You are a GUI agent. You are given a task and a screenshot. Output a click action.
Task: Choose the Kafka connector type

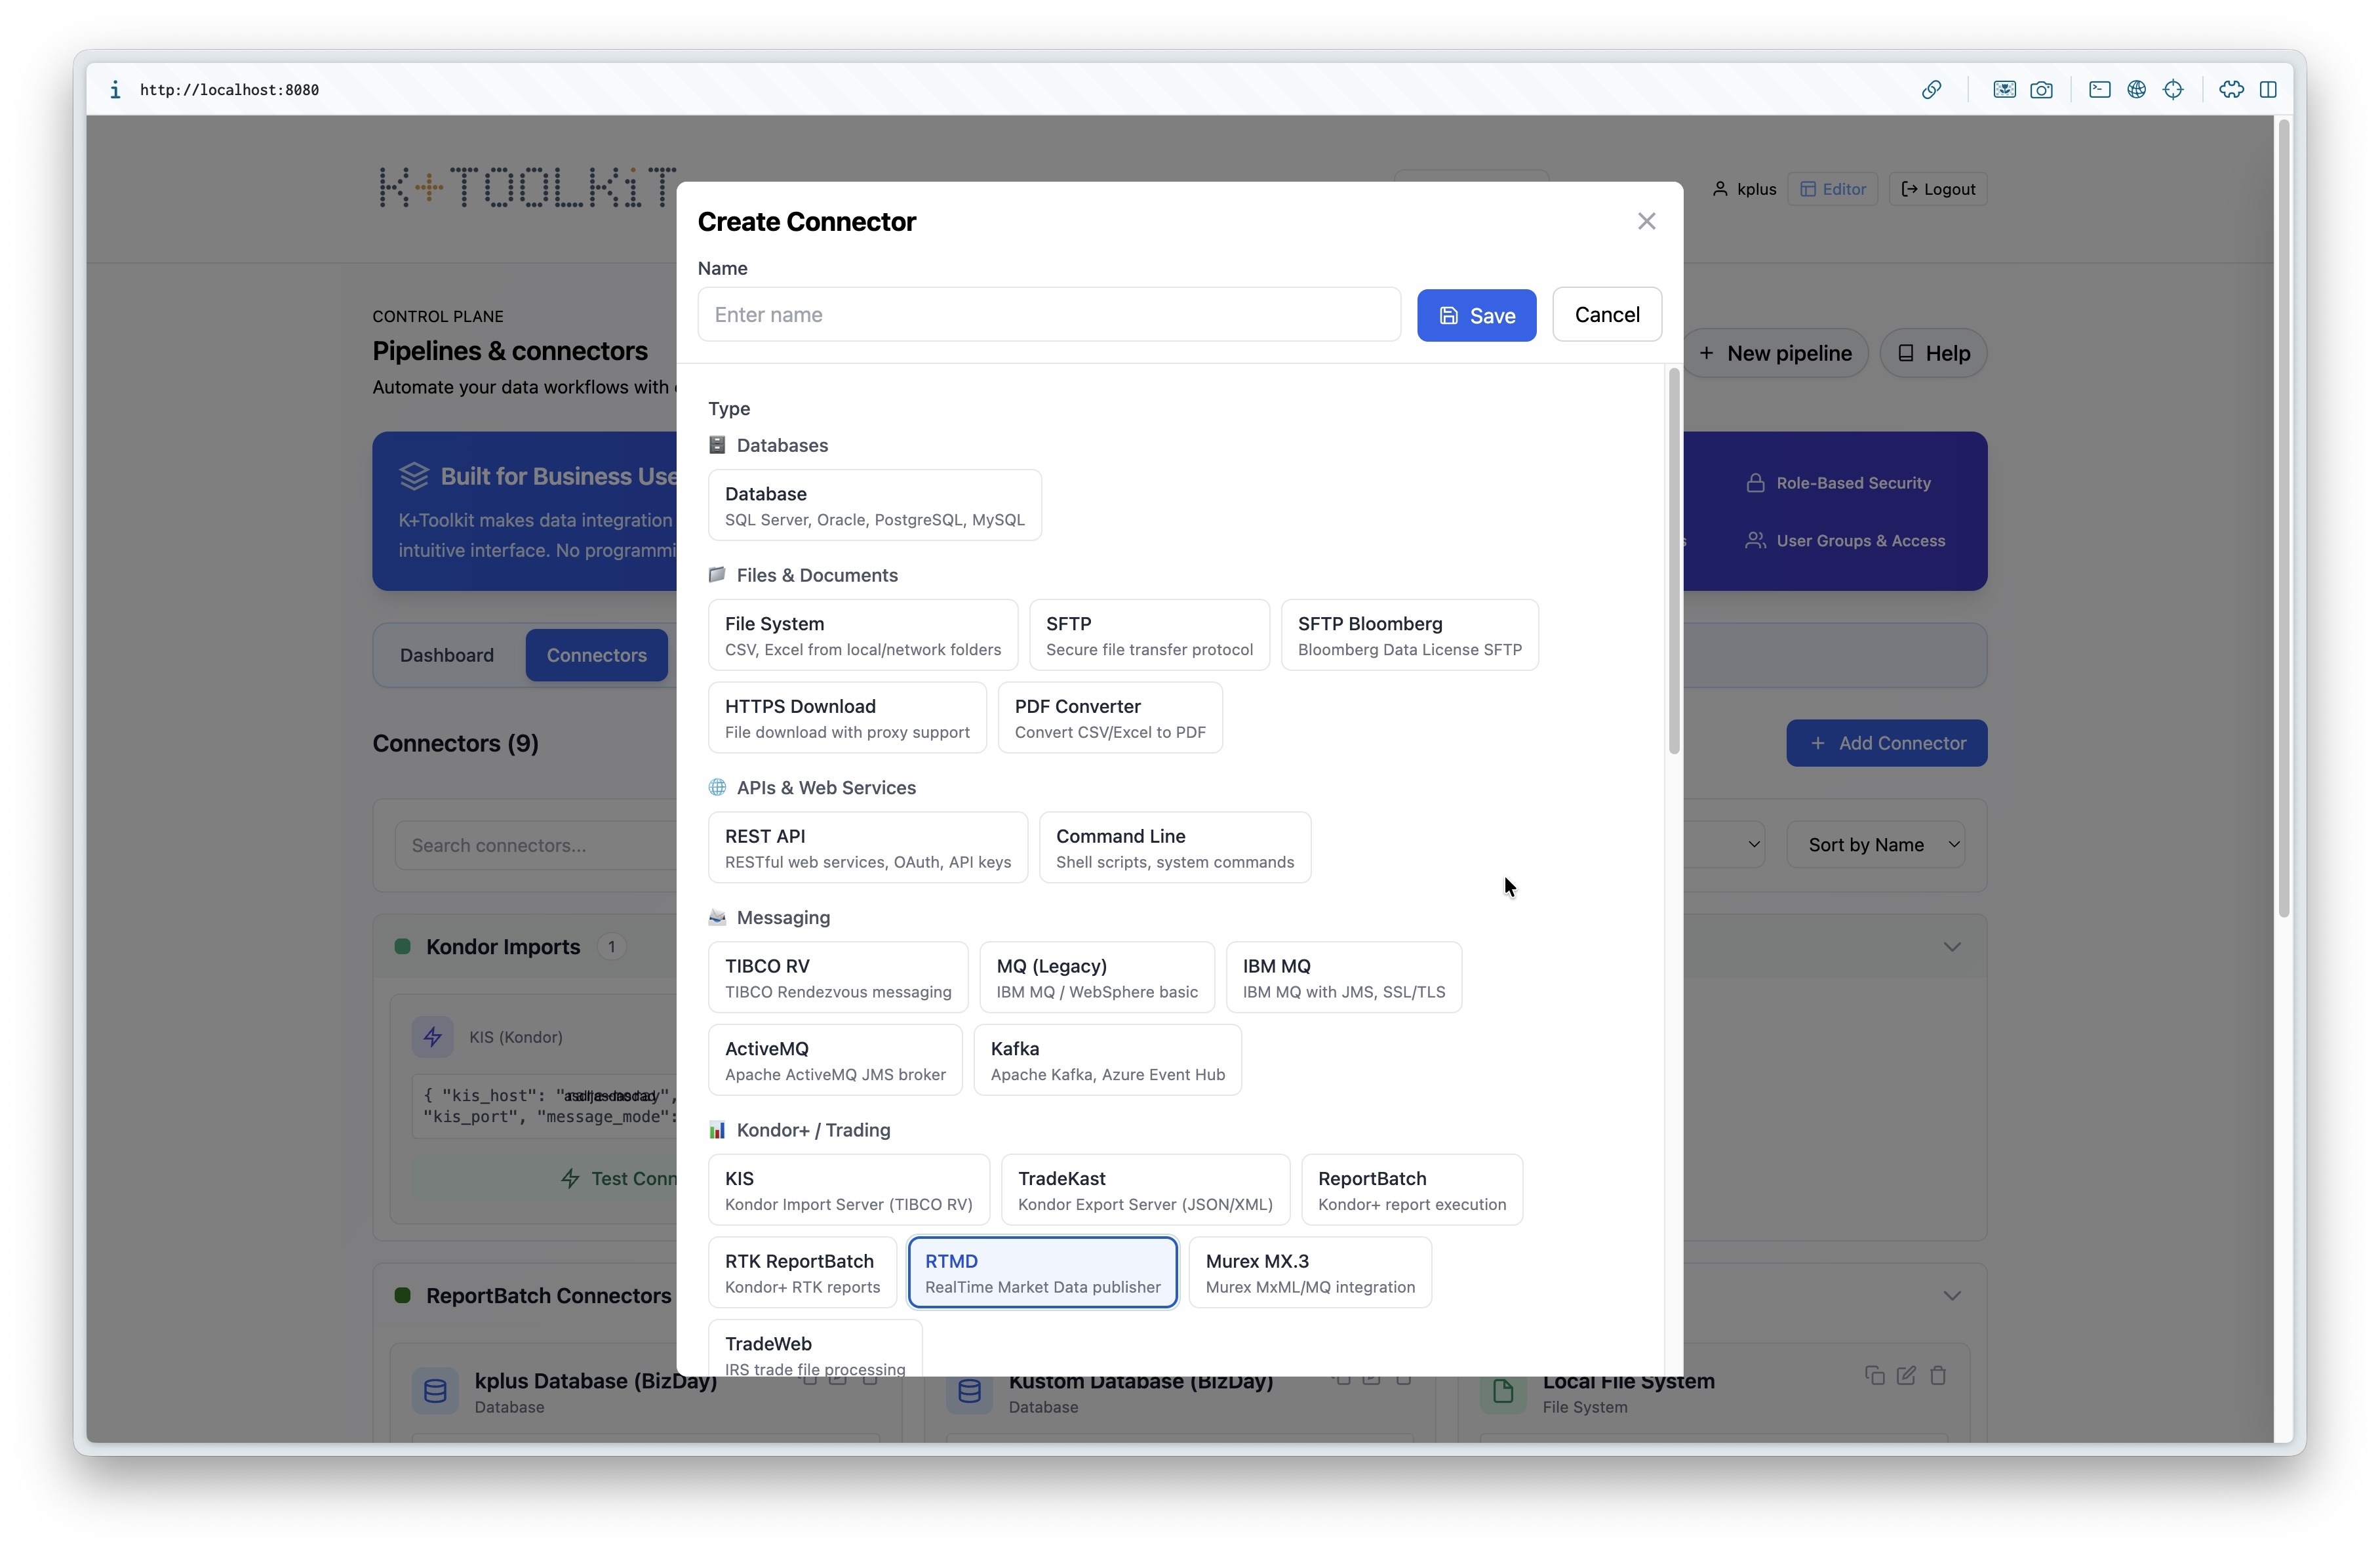[1107, 1060]
